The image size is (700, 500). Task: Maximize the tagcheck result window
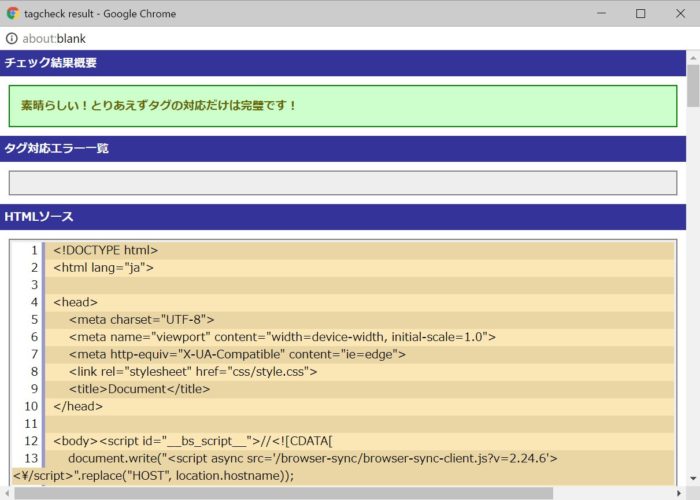(x=641, y=14)
